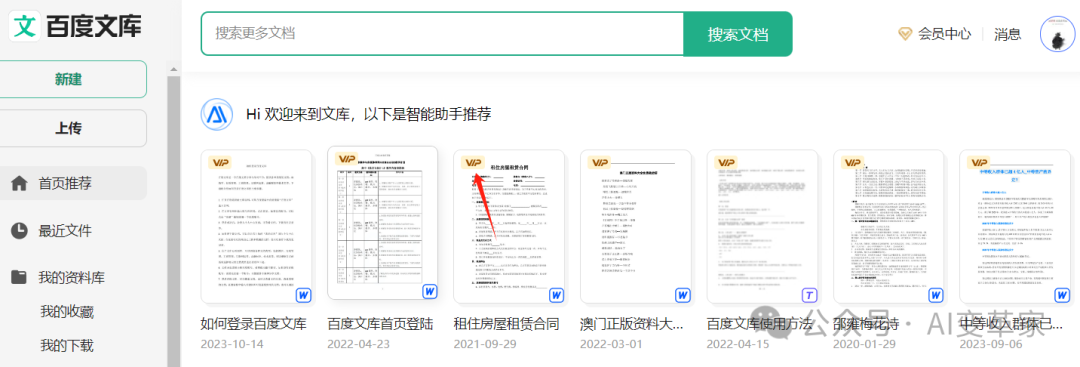Click date text 2022-04-15

tap(737, 344)
